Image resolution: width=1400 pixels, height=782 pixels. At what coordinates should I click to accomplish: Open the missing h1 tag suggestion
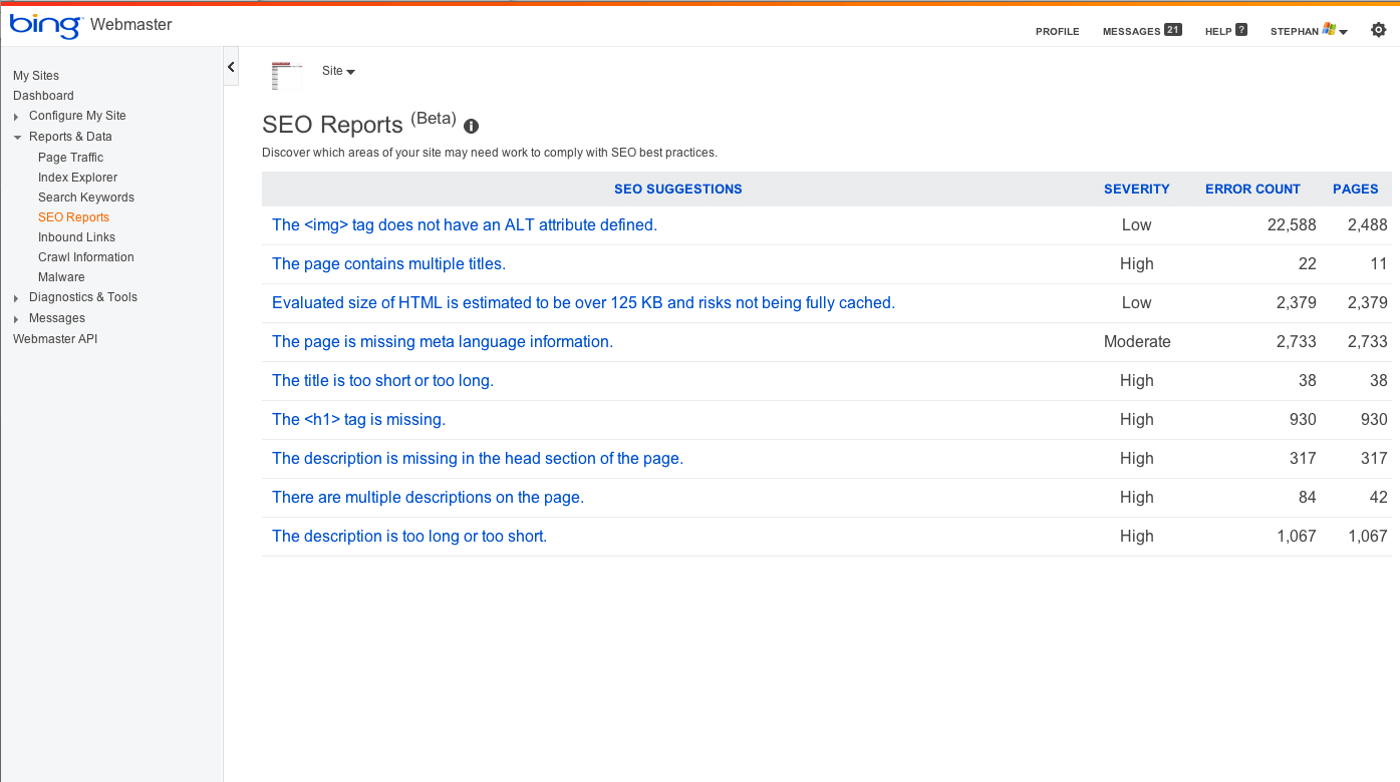[x=358, y=420]
